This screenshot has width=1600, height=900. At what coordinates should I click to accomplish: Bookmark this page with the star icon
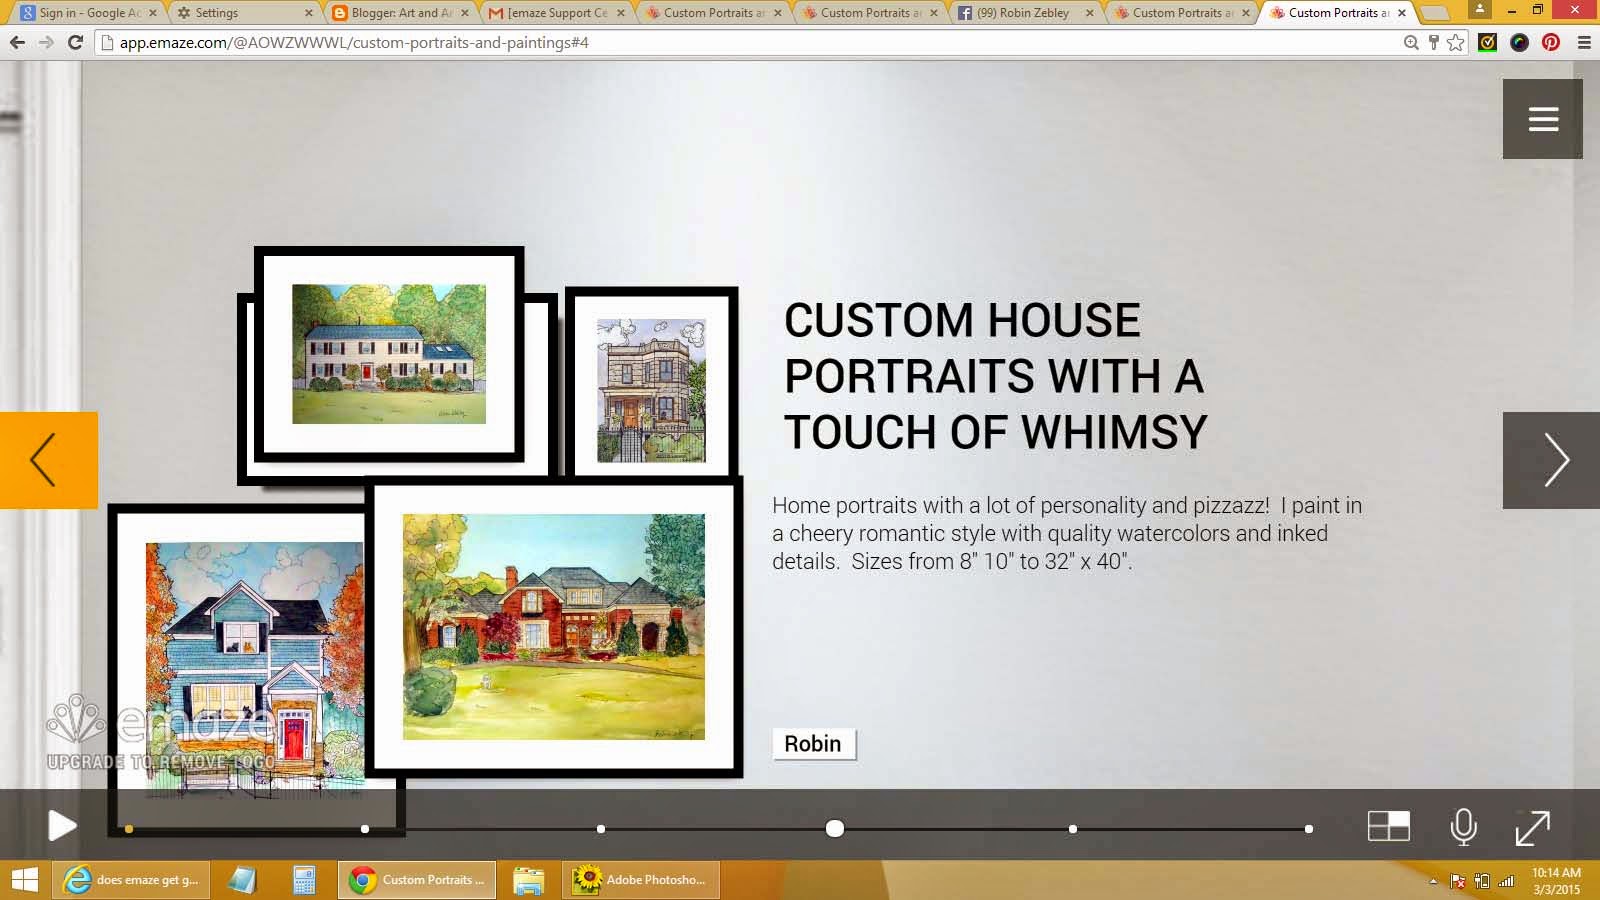click(1455, 43)
